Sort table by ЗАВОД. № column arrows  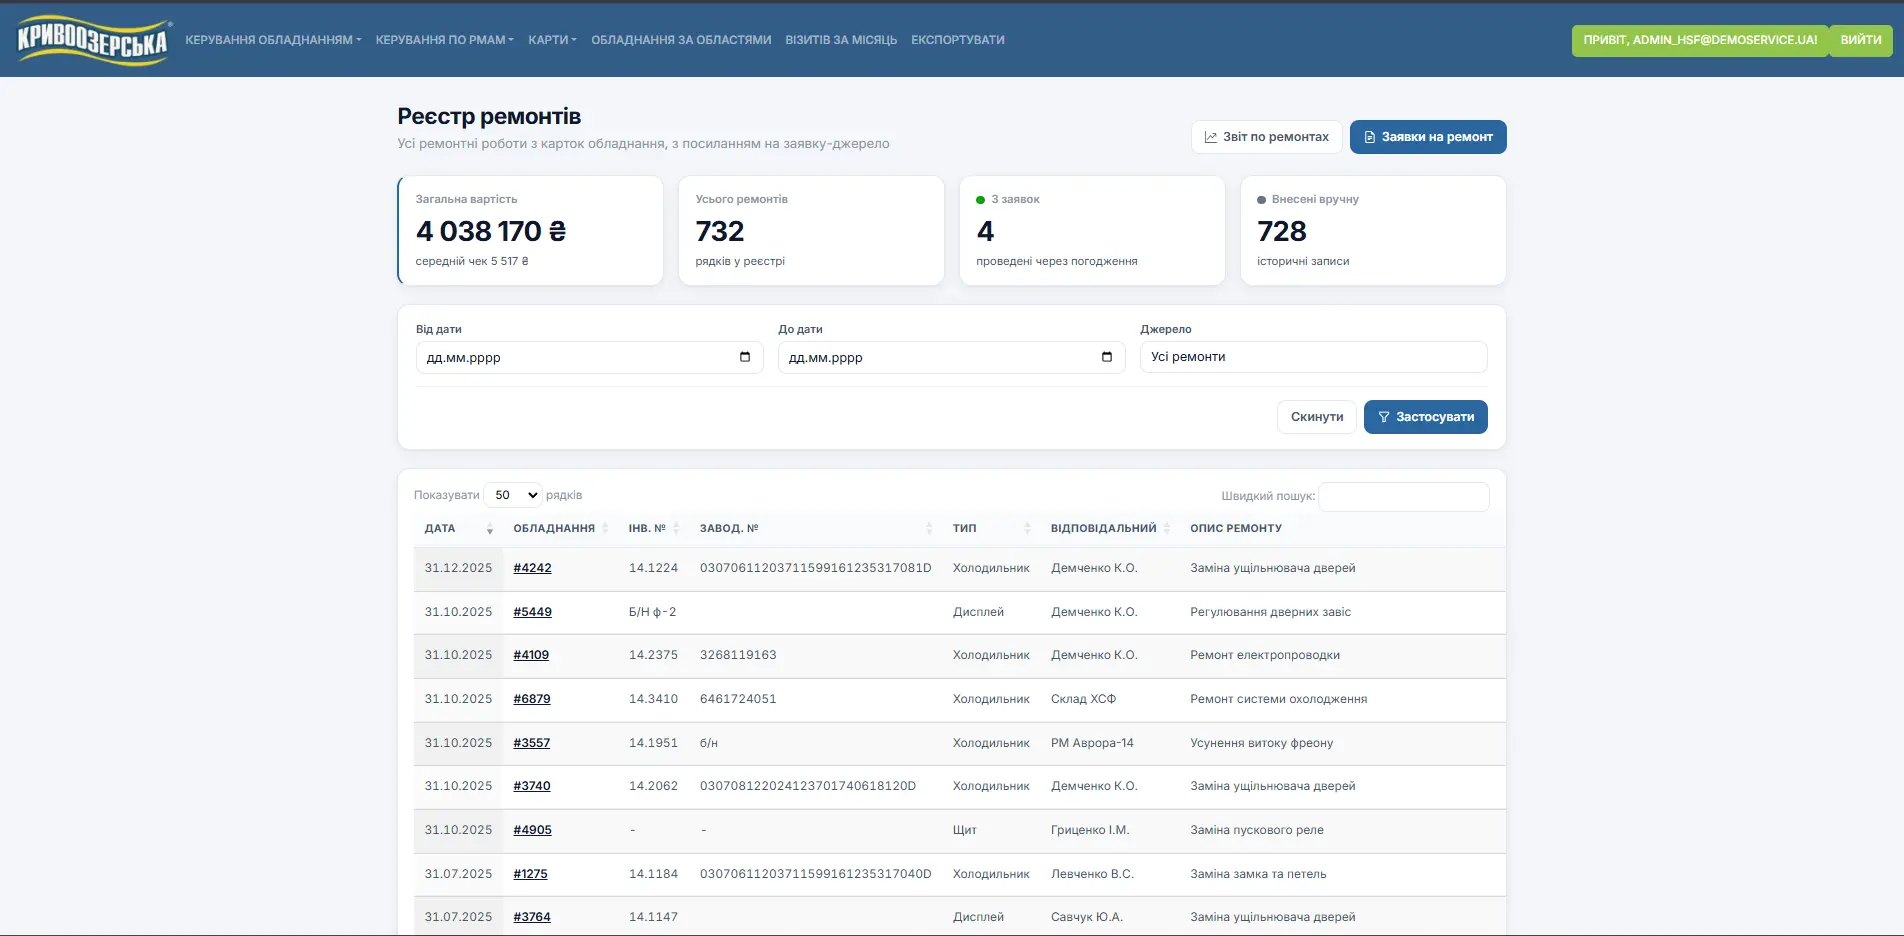[929, 528]
